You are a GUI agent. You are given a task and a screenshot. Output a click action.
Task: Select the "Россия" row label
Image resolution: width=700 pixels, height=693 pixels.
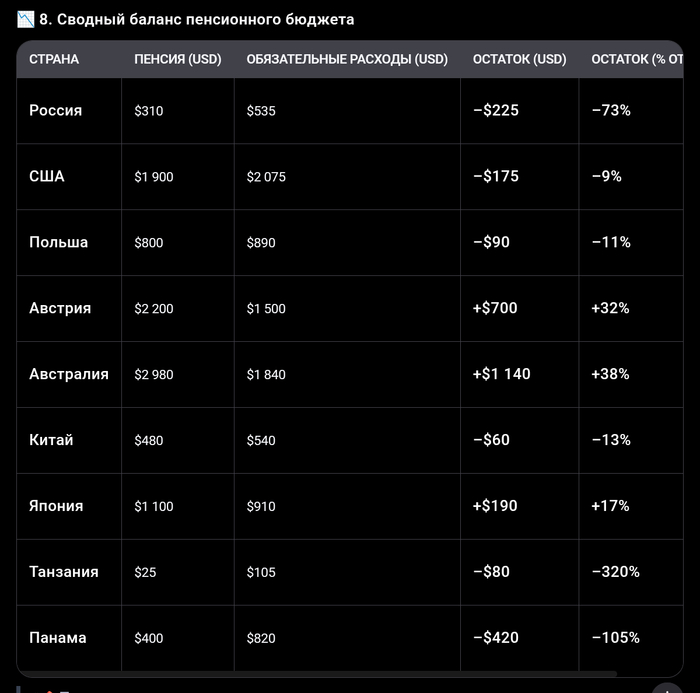[x=56, y=110]
